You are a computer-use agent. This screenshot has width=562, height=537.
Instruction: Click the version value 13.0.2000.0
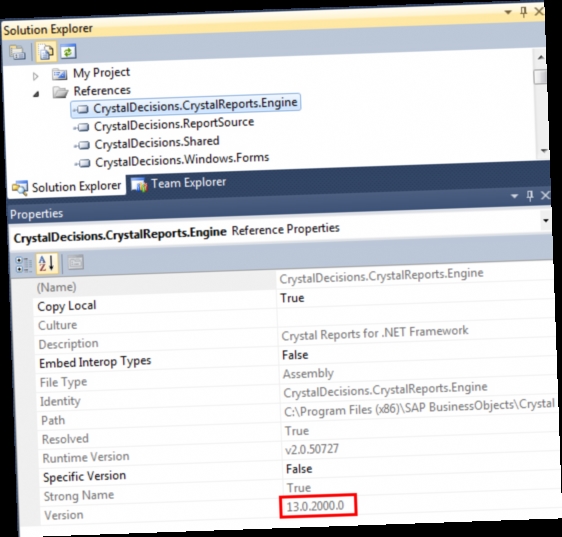click(x=315, y=506)
